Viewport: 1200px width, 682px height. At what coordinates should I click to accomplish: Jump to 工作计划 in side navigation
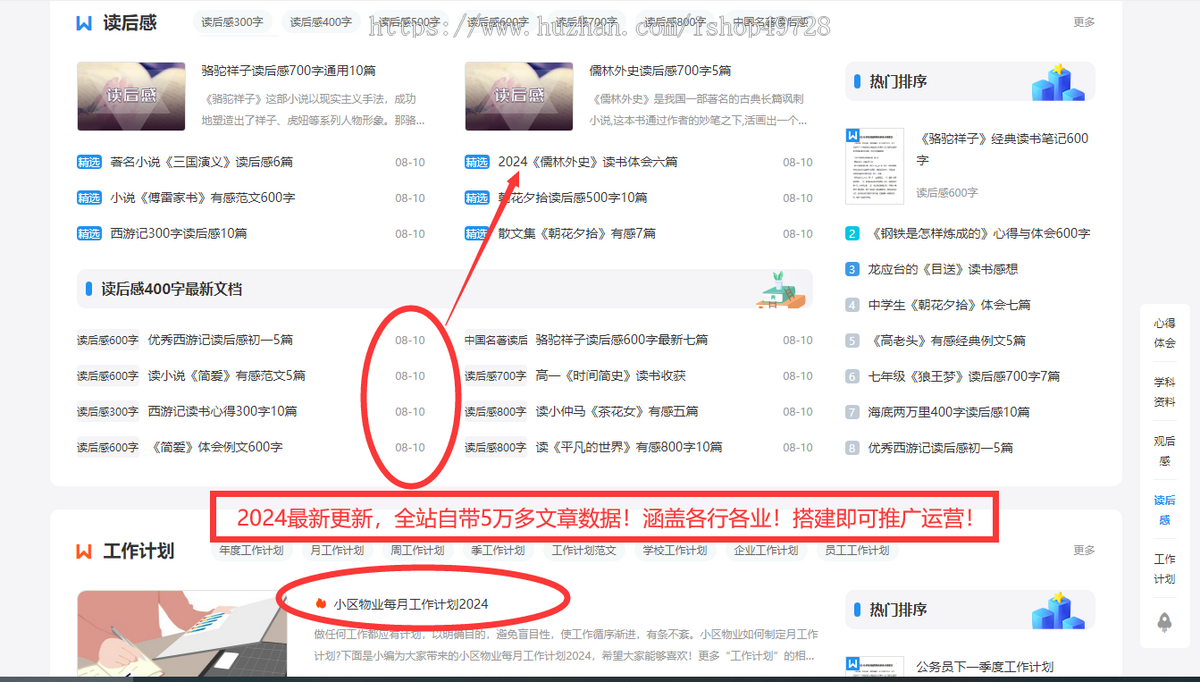point(1164,569)
